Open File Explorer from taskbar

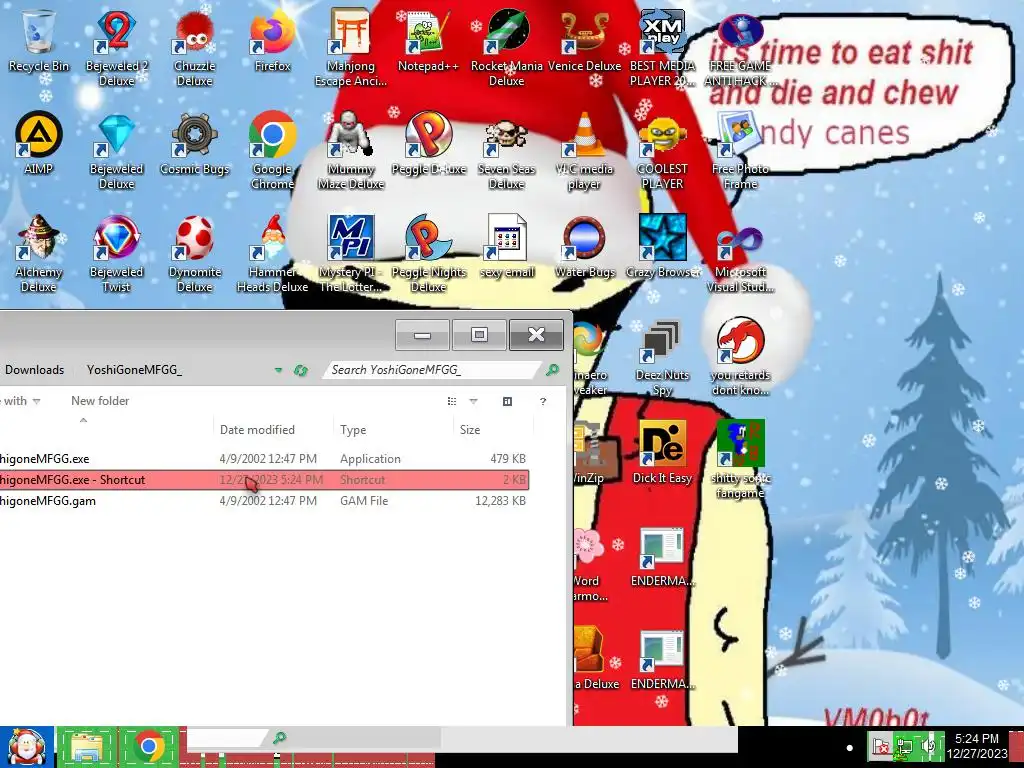coord(86,747)
